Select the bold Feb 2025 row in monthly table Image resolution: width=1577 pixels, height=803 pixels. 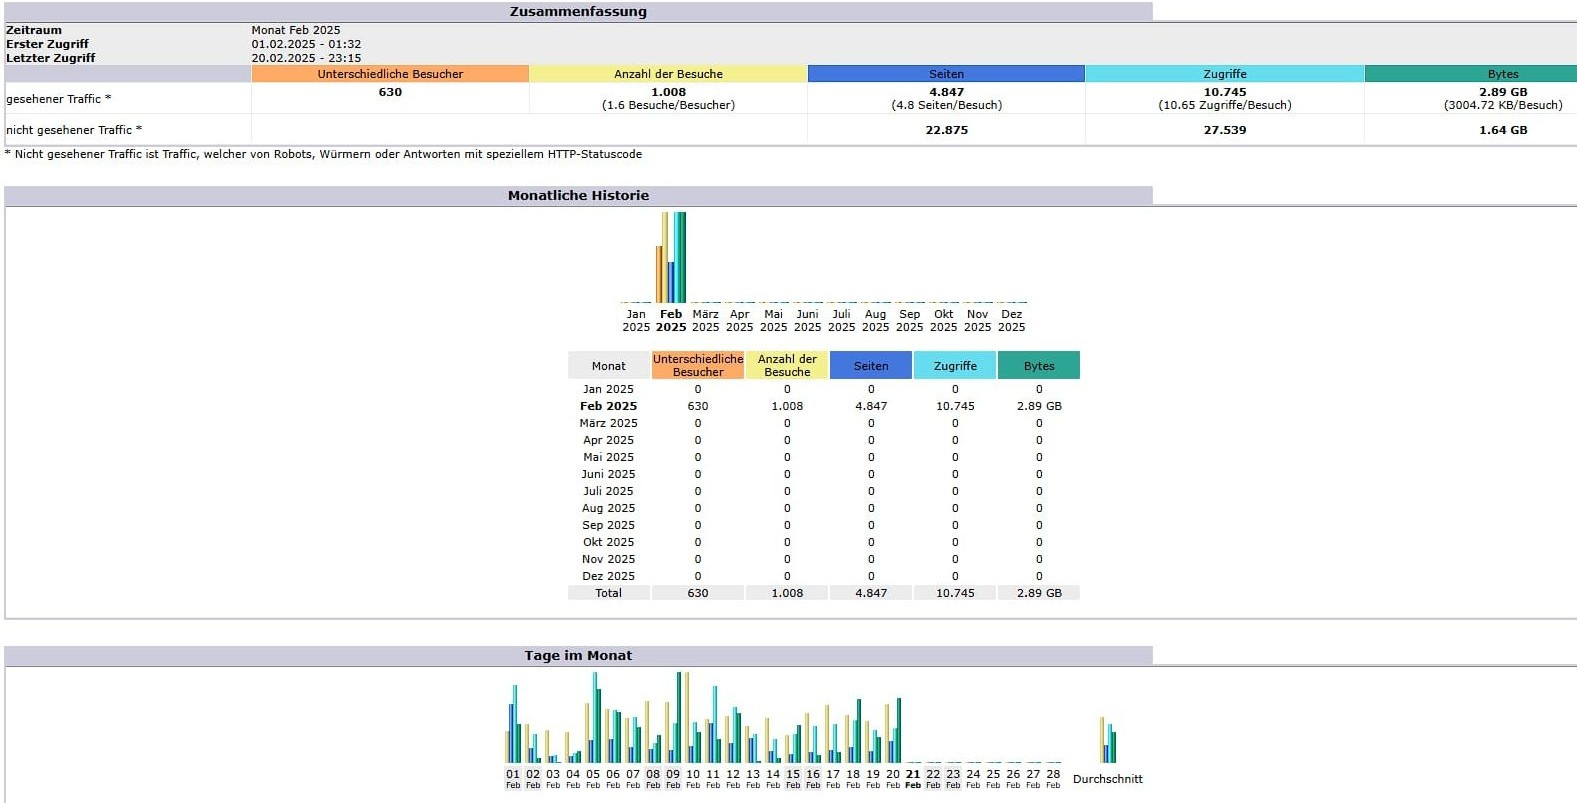pos(608,406)
